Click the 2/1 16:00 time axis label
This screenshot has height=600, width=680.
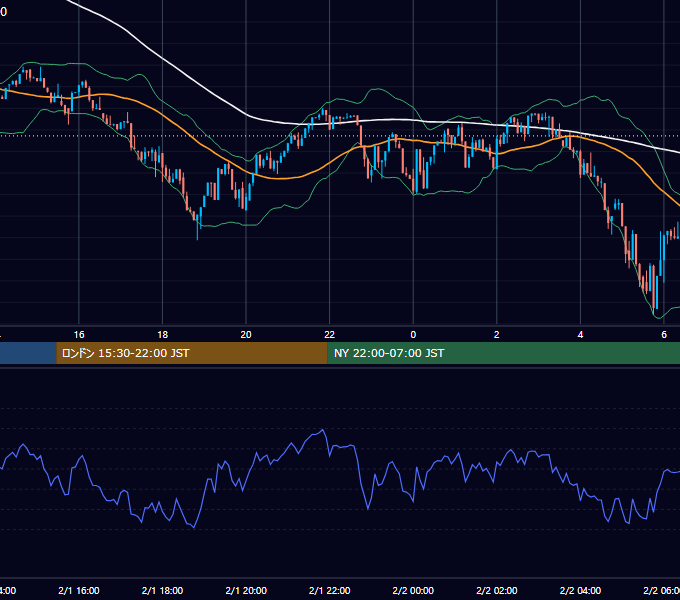coord(78,590)
